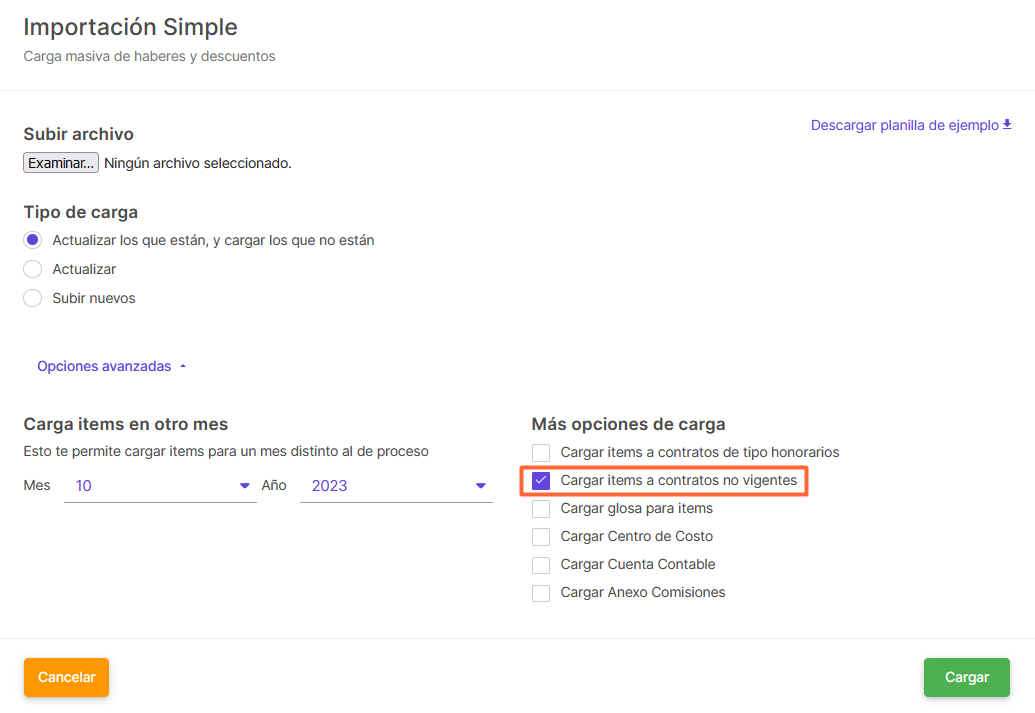Click 'Ningún archivo seleccionado.' text
Image resolution: width=1035 pixels, height=713 pixels.
click(198, 163)
